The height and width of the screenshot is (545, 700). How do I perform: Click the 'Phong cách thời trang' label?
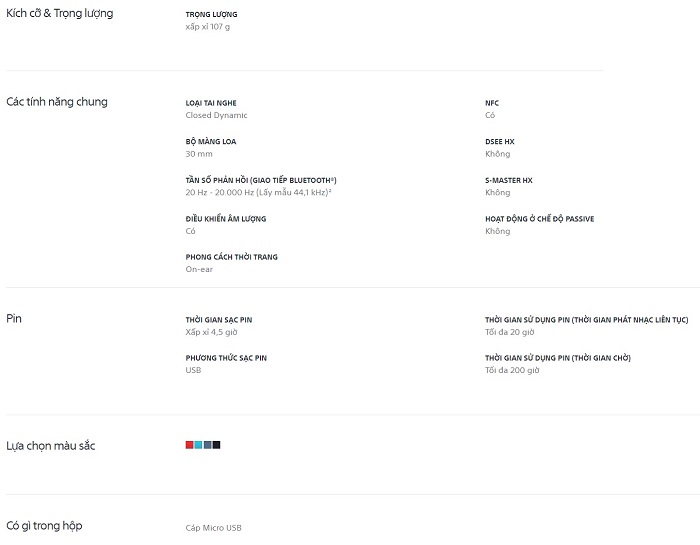click(x=231, y=257)
